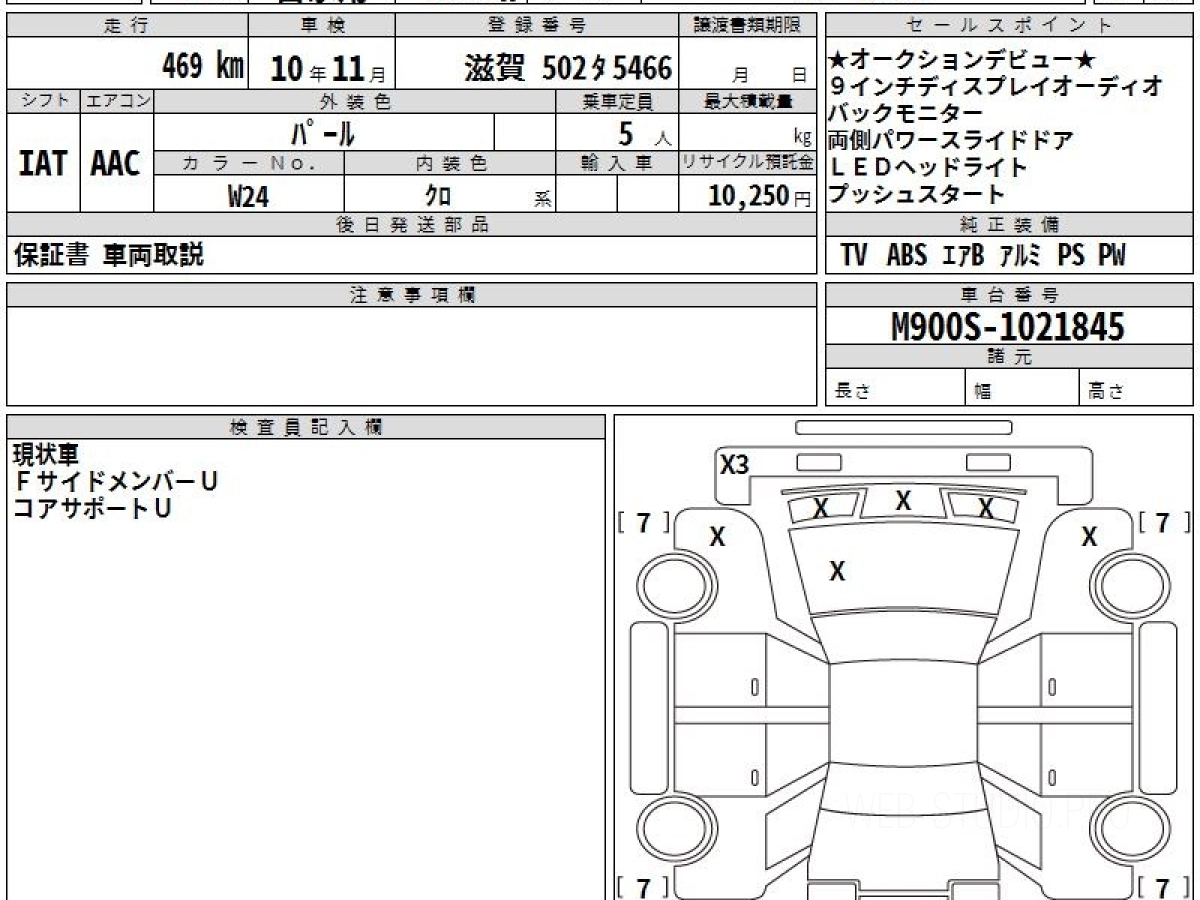This screenshot has height=900, width=1200.
Task: Click the X3 damage mark on front bumper
Action: point(734,464)
